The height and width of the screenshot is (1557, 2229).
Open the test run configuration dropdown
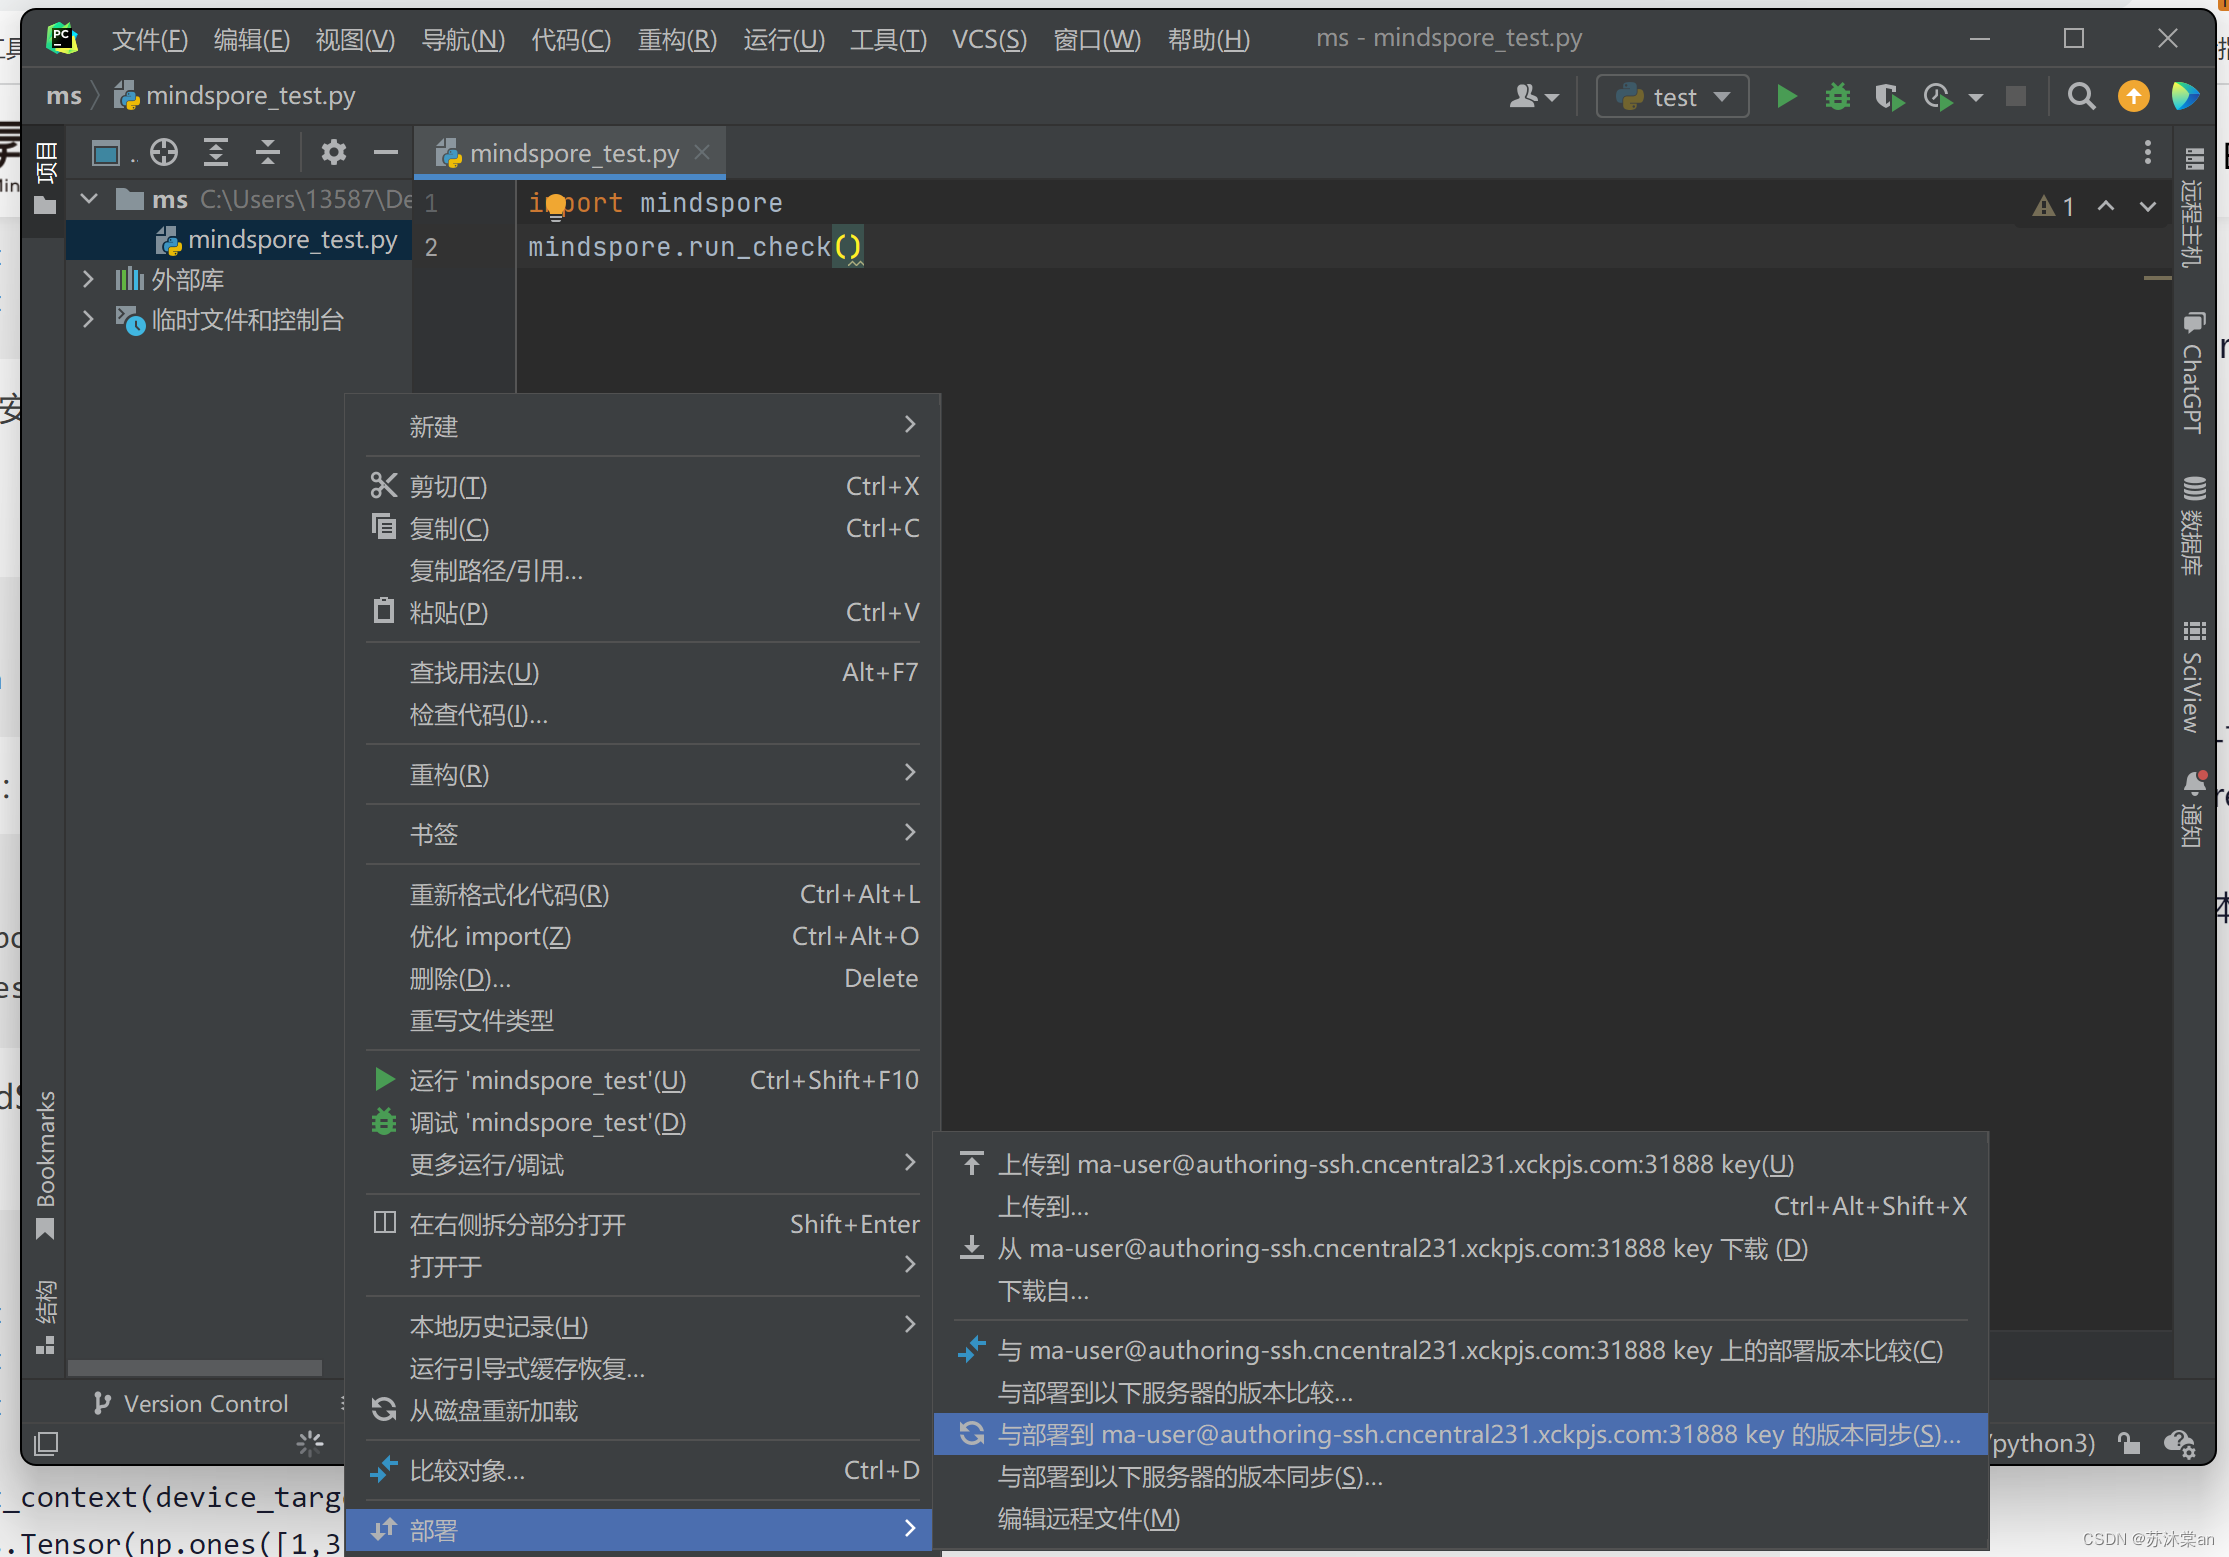[x=1673, y=97]
